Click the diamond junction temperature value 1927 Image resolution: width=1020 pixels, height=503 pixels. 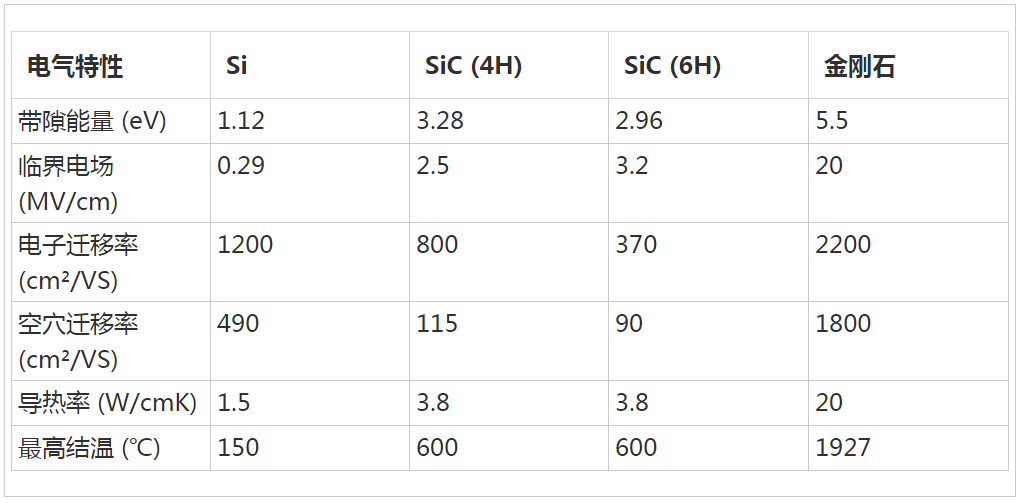click(843, 448)
